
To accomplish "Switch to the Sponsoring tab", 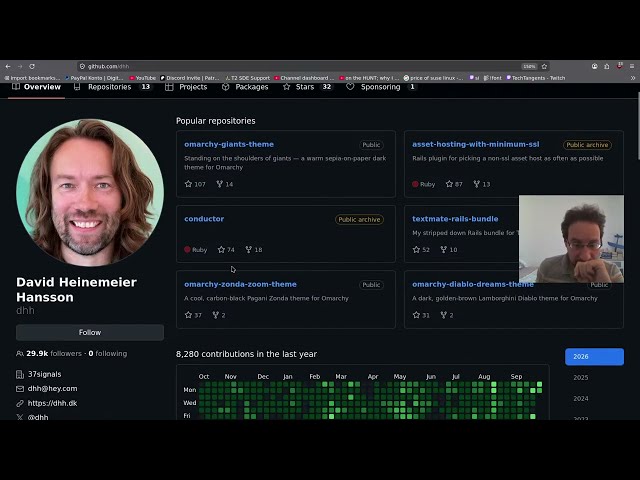I will coord(380,87).
